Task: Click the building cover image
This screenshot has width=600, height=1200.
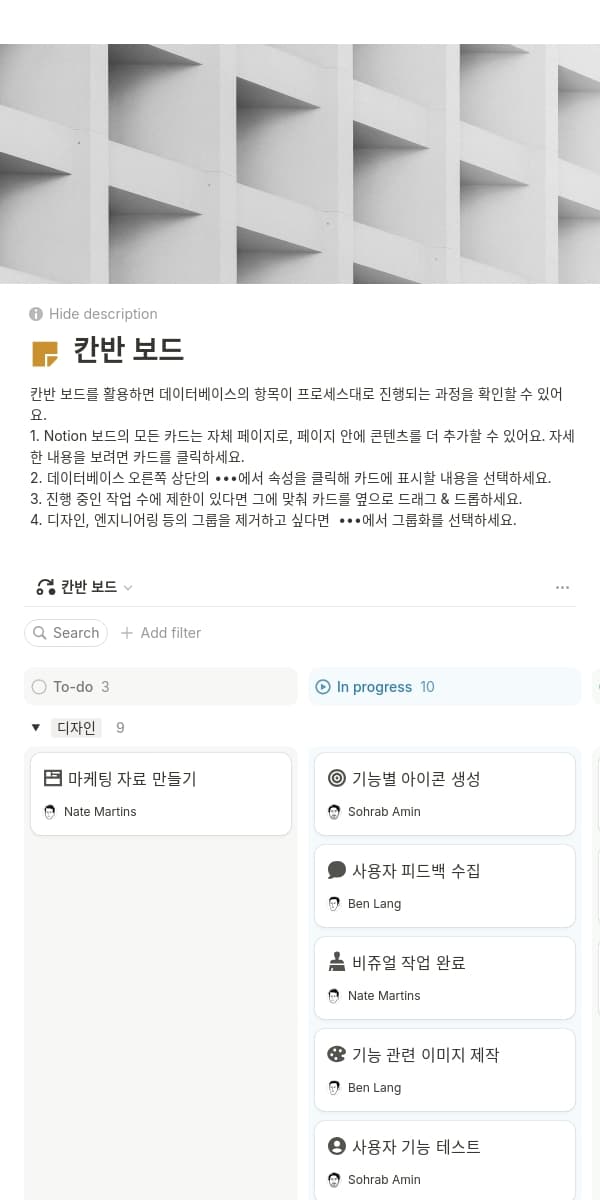Action: pos(300,164)
